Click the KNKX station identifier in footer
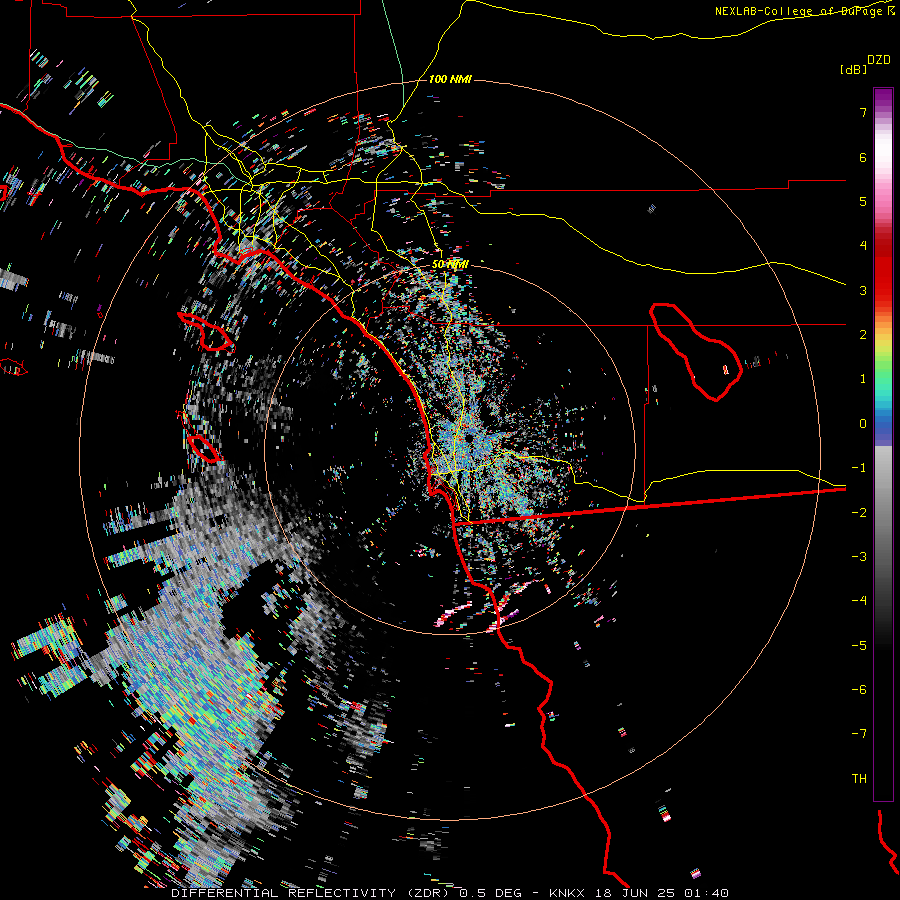The width and height of the screenshot is (900, 900). pyautogui.click(x=567, y=893)
